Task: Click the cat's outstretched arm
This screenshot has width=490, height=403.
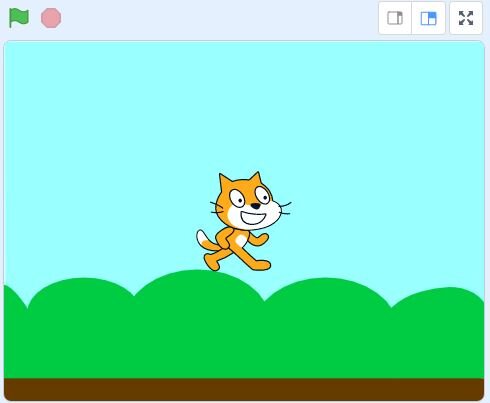Action: click(x=259, y=239)
